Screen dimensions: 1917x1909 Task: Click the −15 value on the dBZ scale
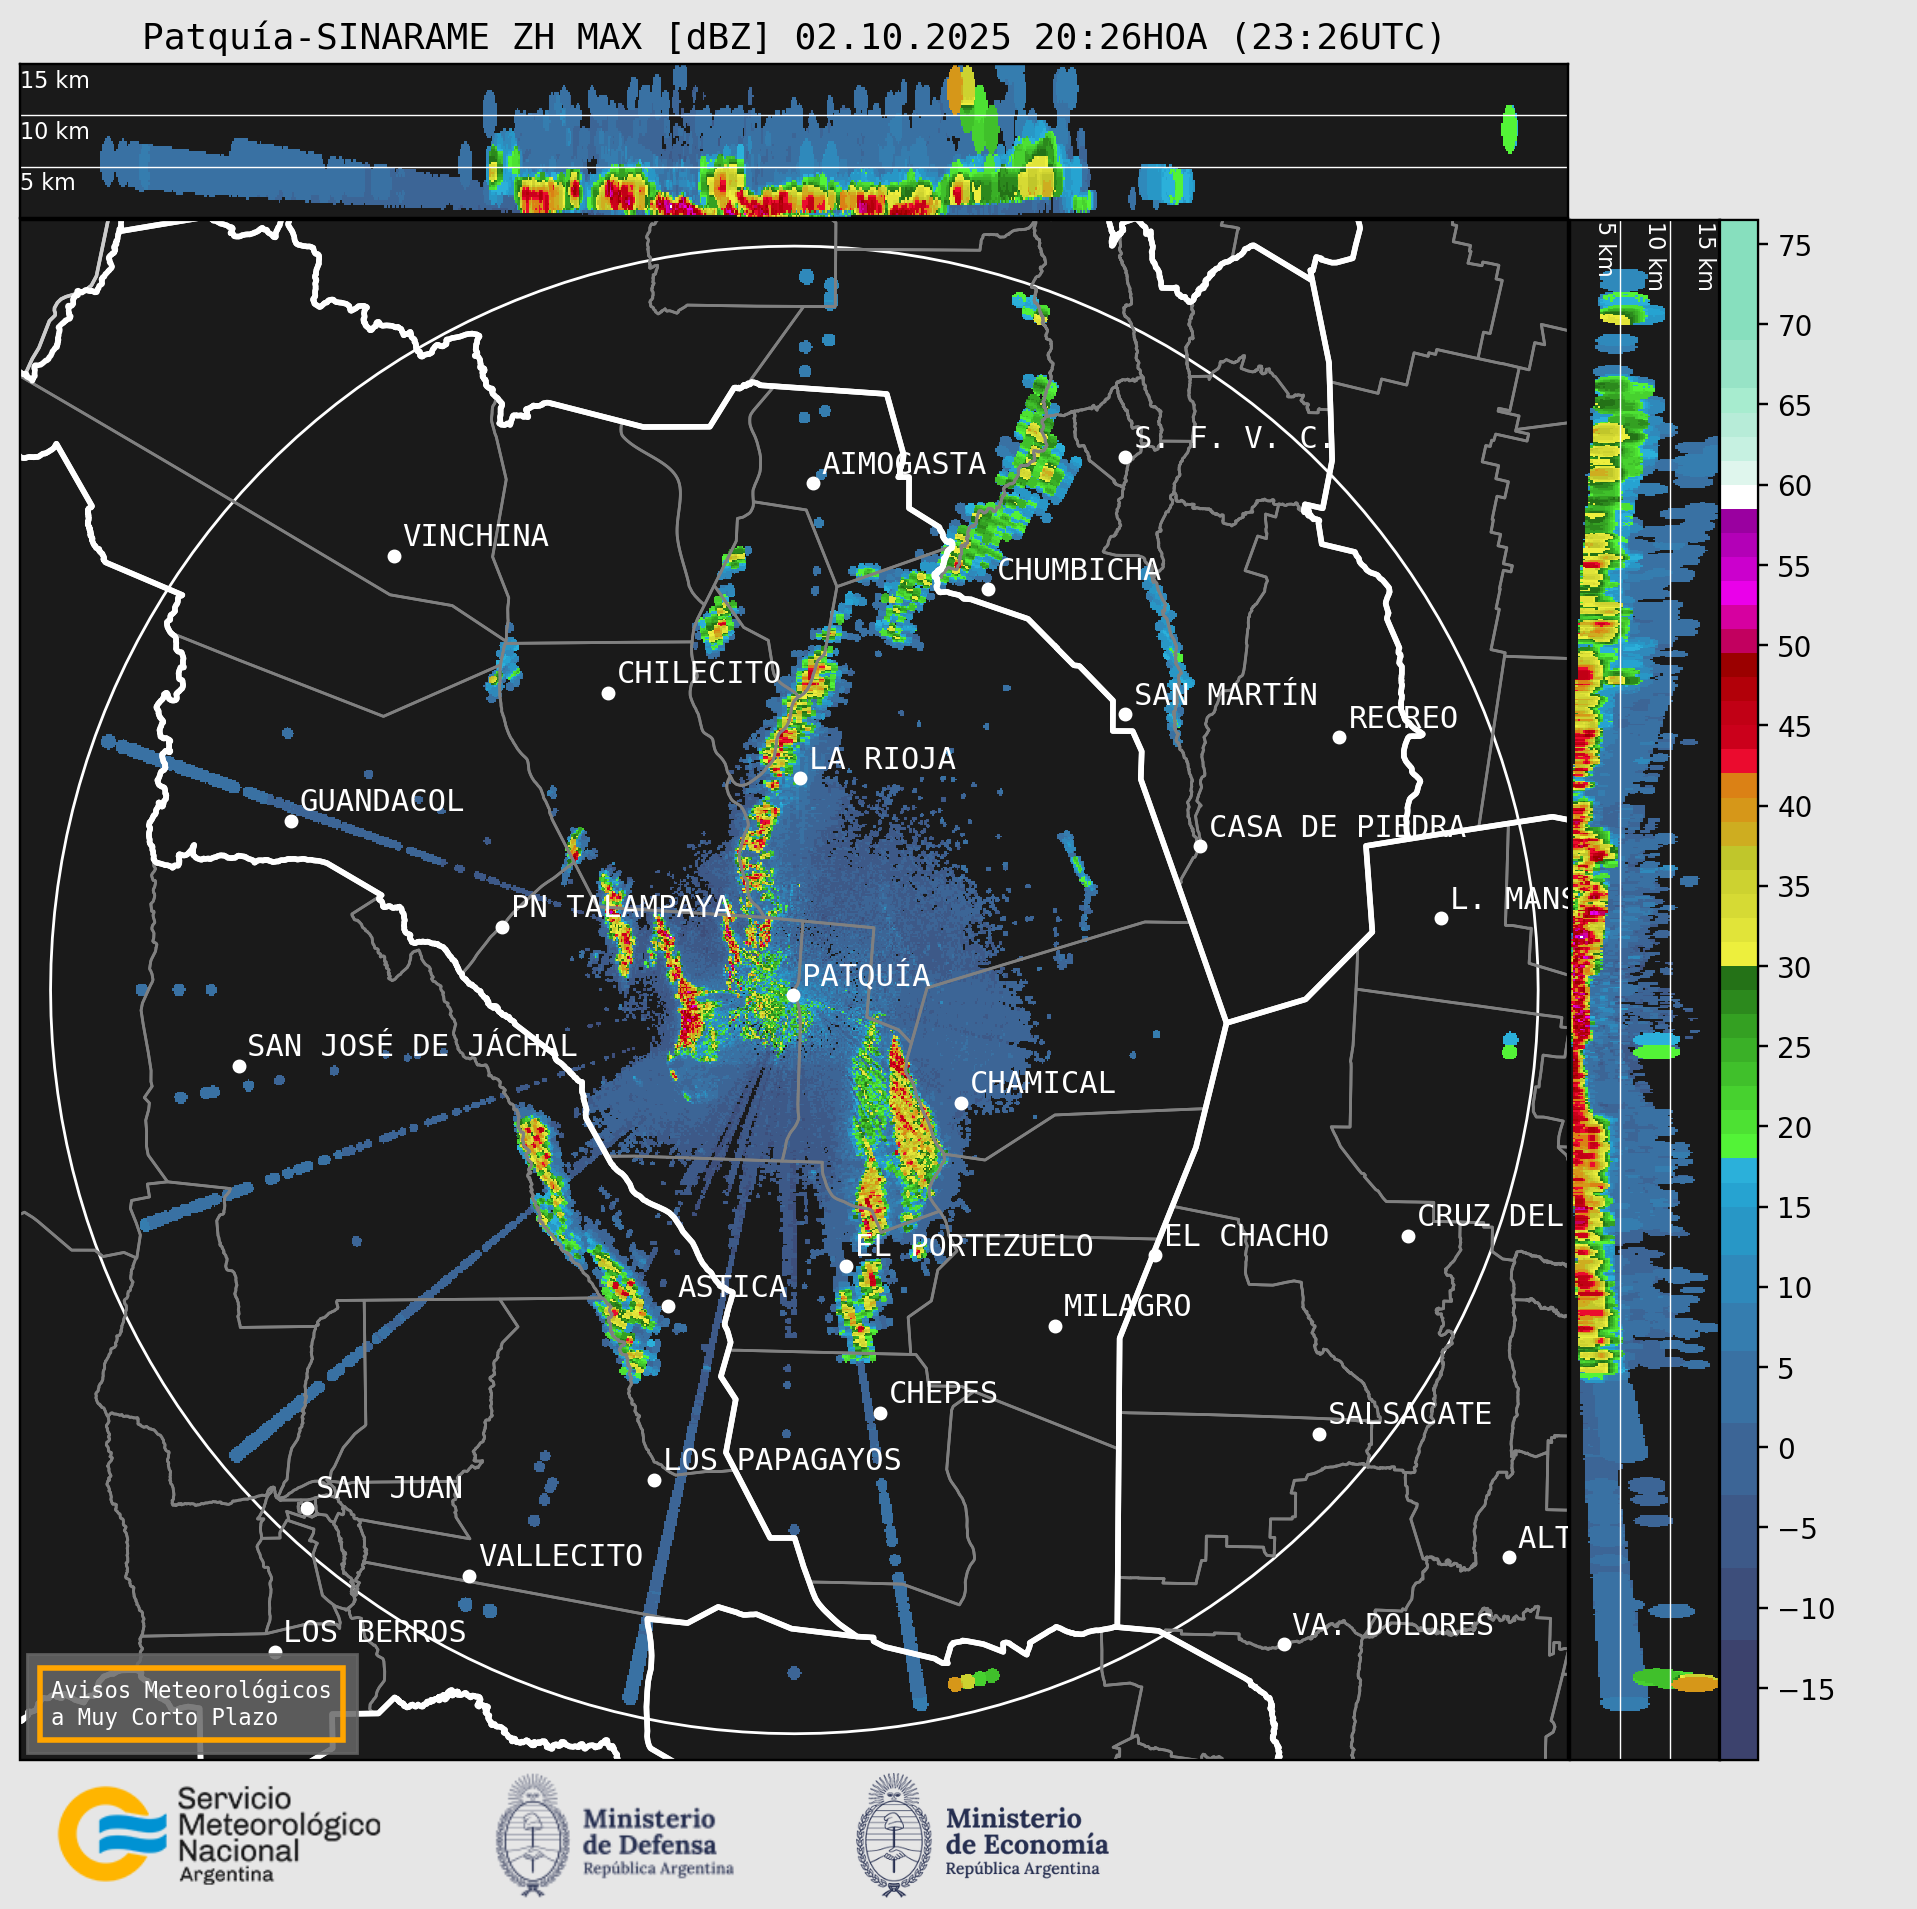[x=1807, y=1690]
